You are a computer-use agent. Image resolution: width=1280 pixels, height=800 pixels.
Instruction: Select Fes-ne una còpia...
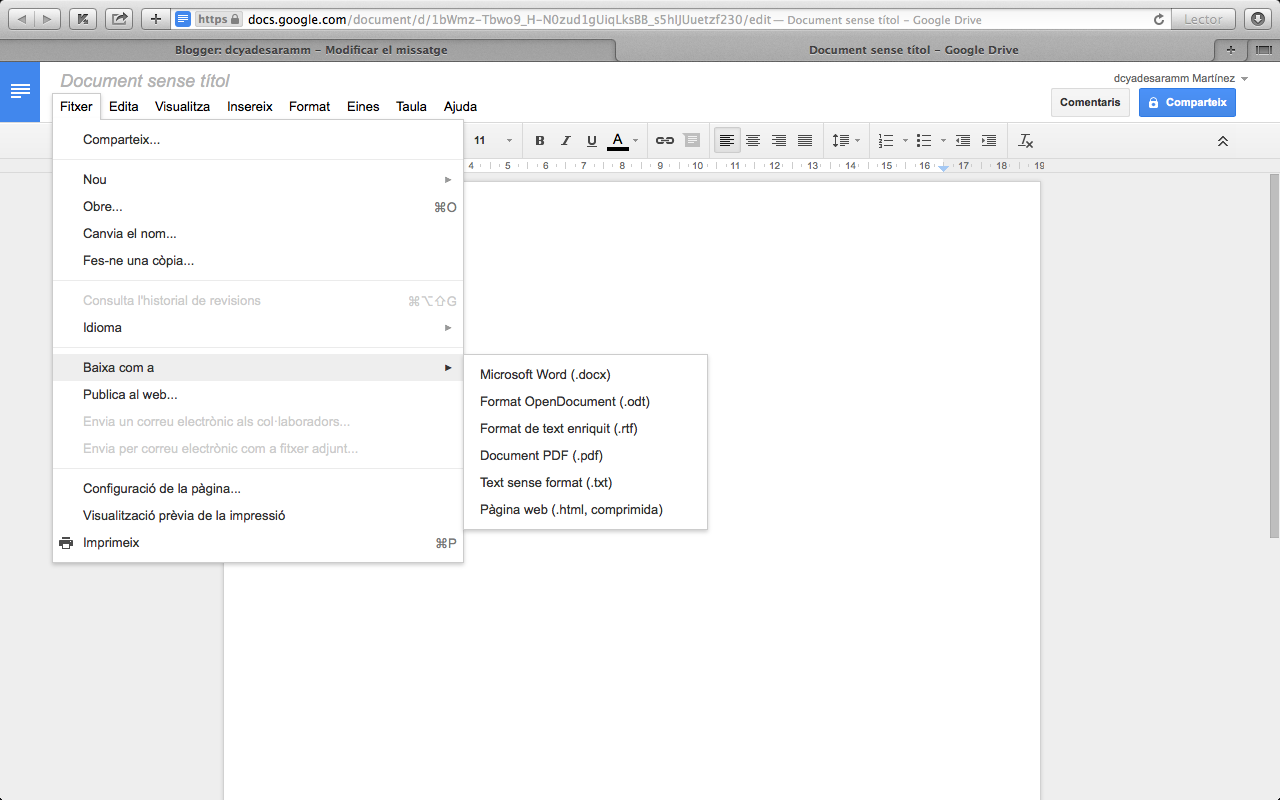tap(258, 261)
